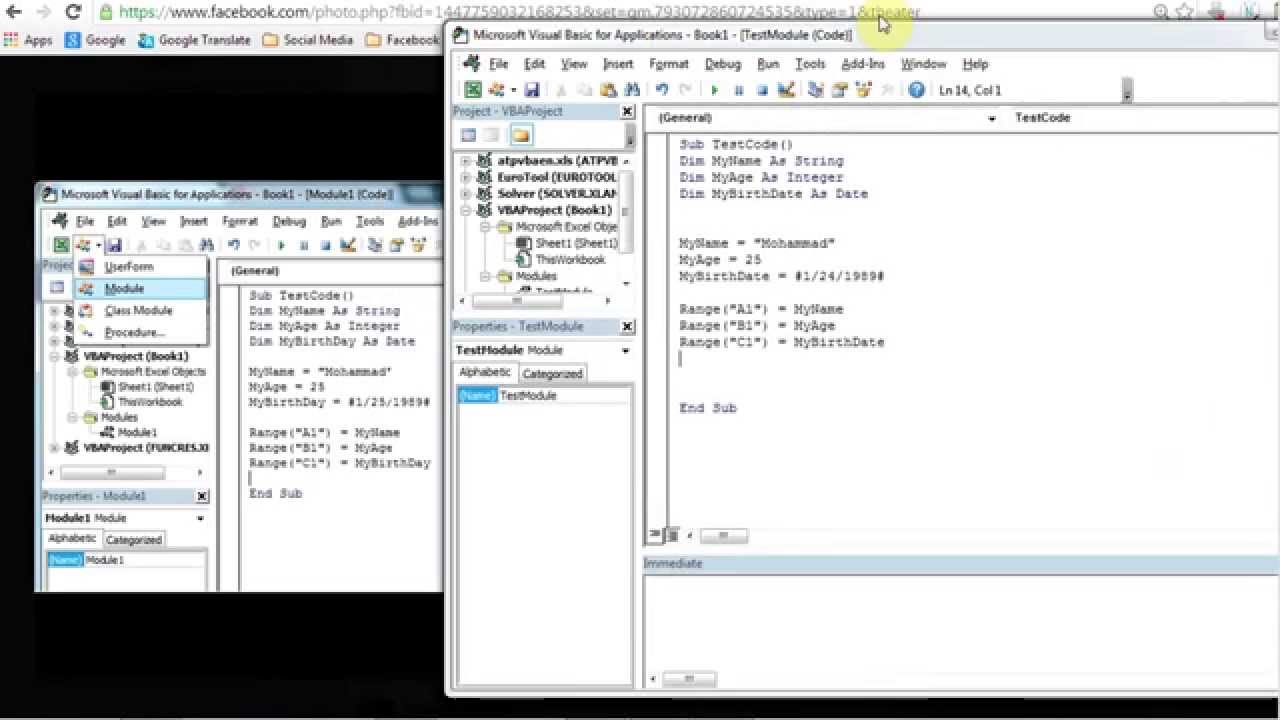Select Sheet1 (Sheet1) in TestModule project tree

click(568, 243)
